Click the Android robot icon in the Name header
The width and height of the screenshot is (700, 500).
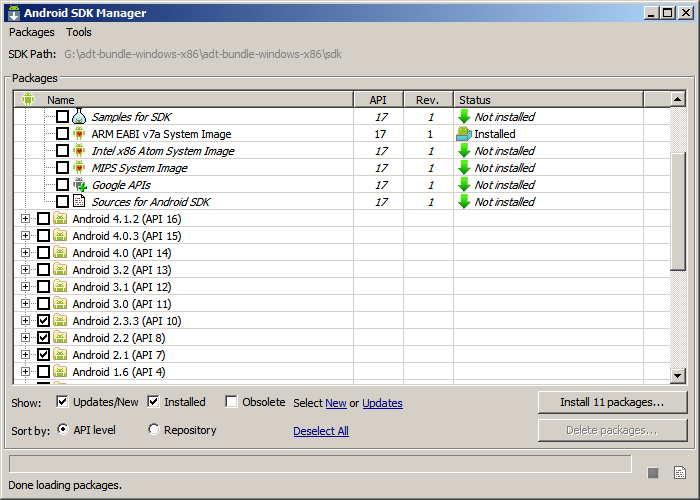tap(28, 99)
